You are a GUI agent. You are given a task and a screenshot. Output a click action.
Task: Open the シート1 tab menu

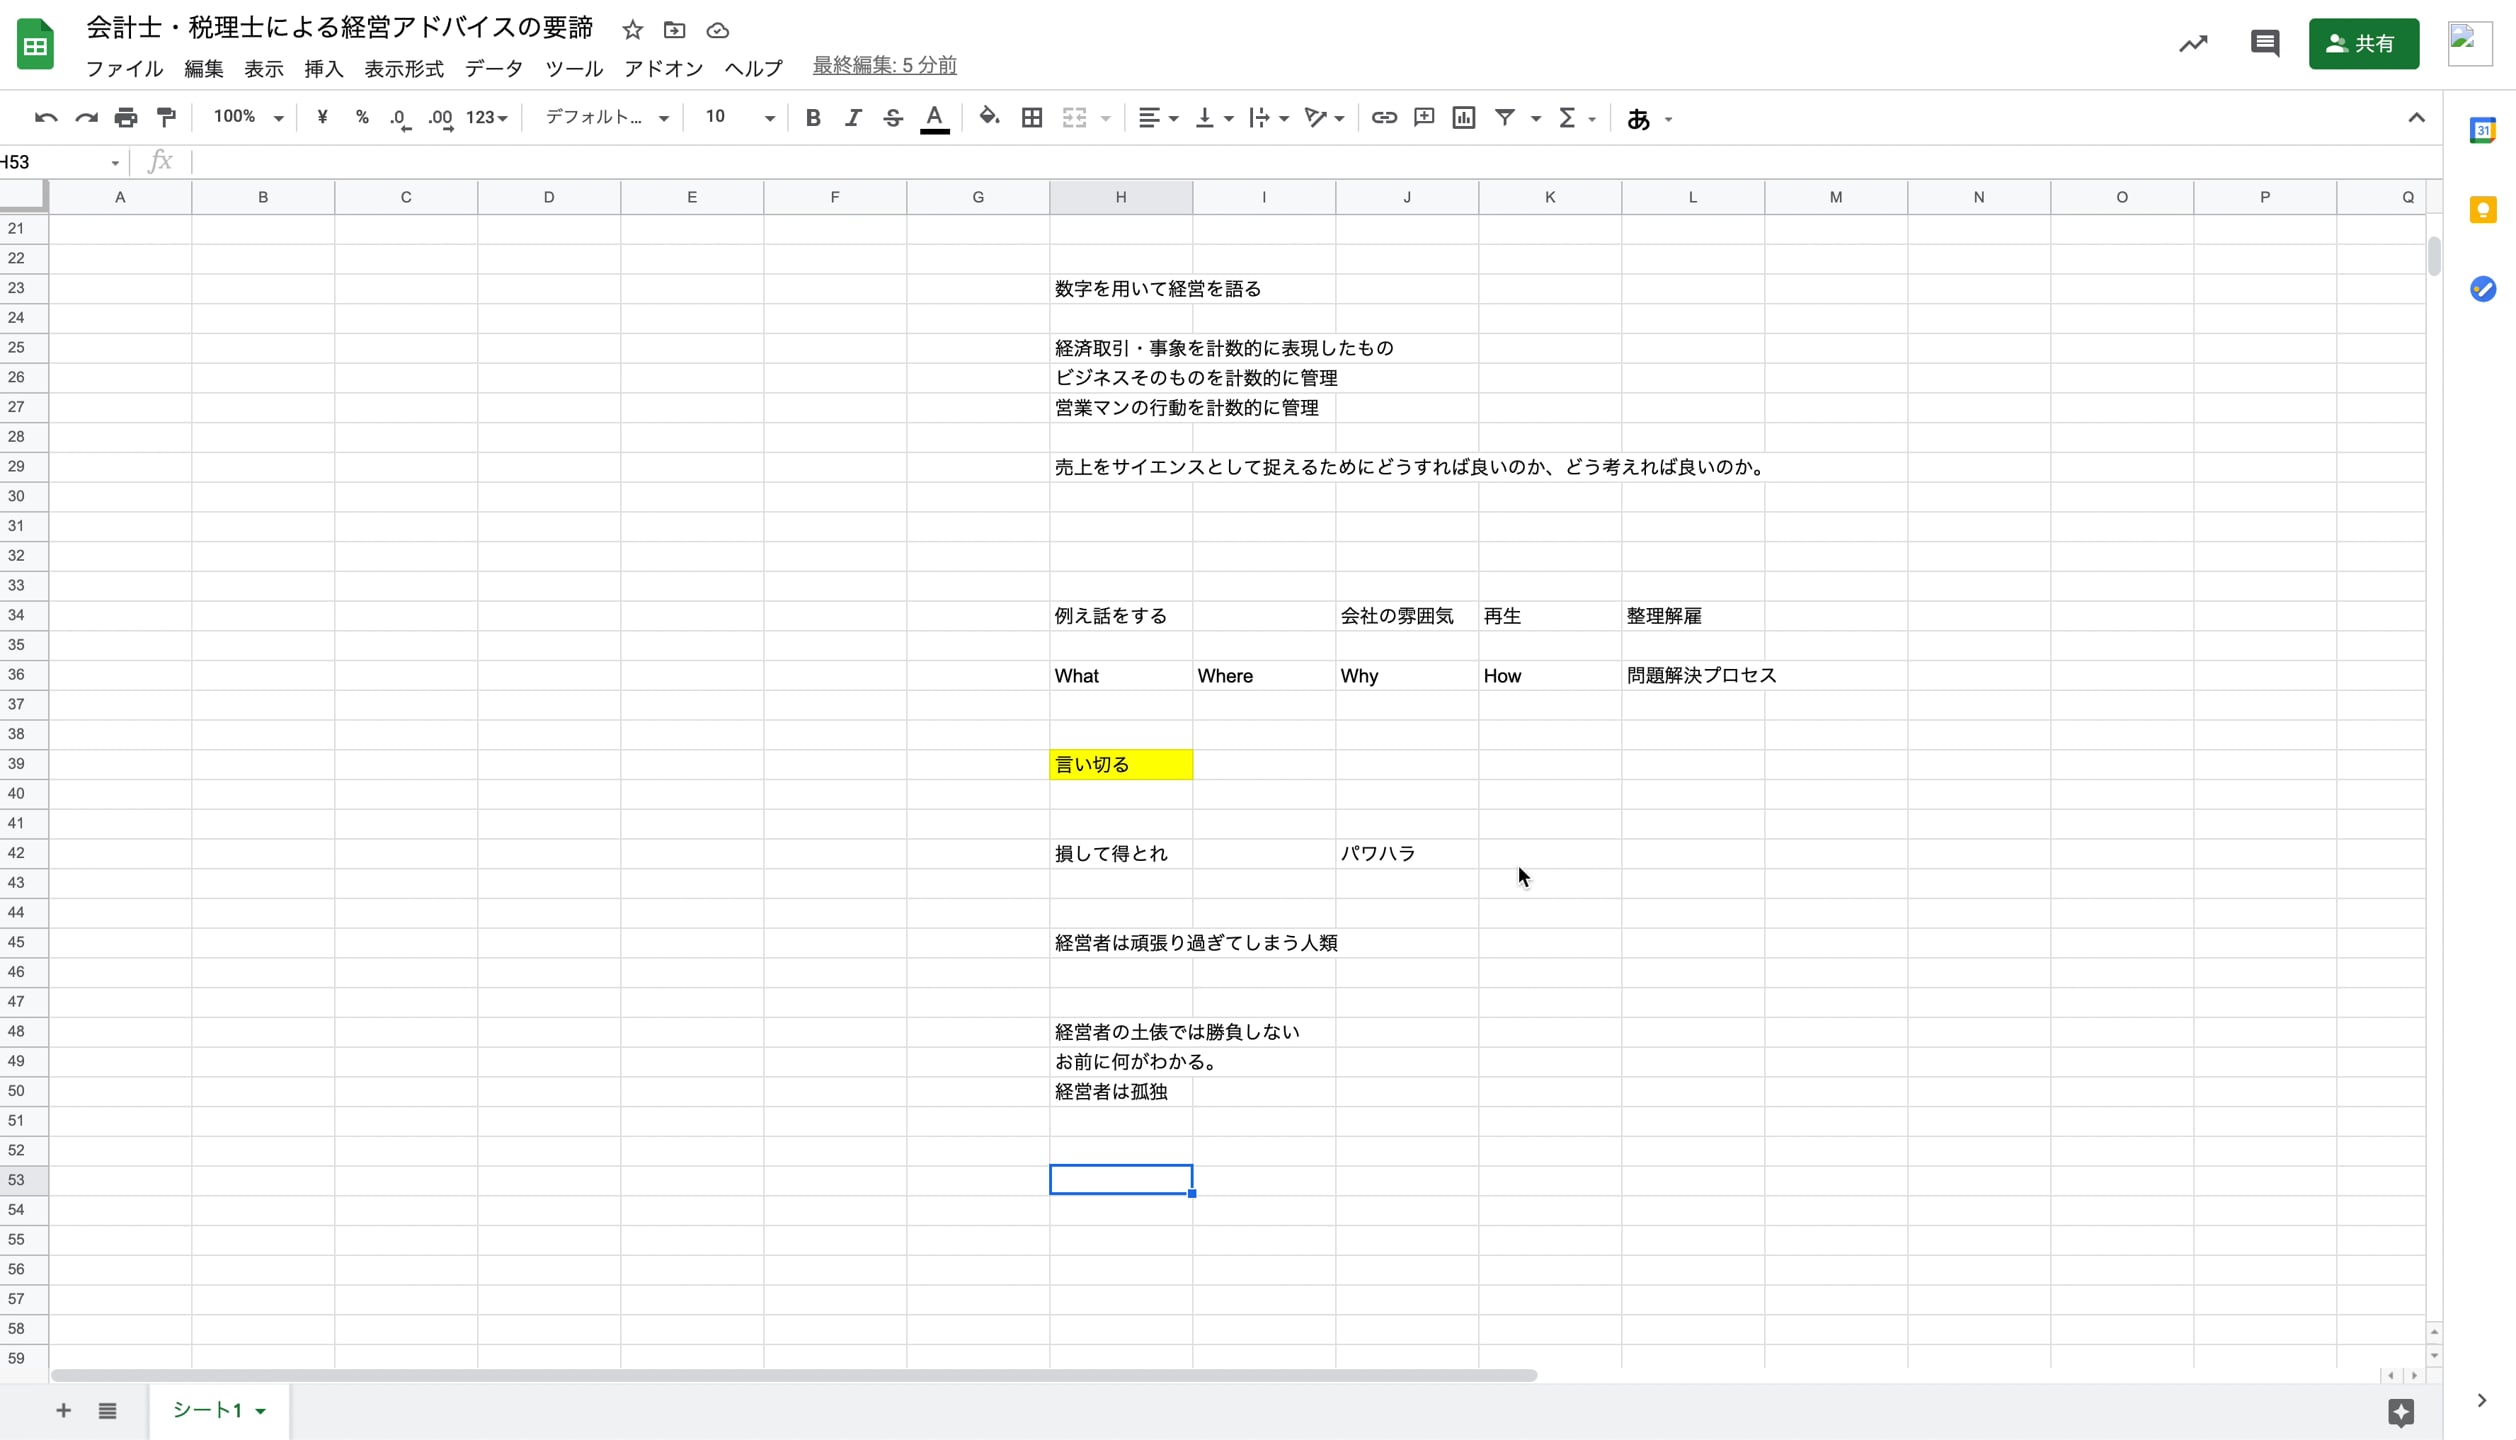(262, 1410)
